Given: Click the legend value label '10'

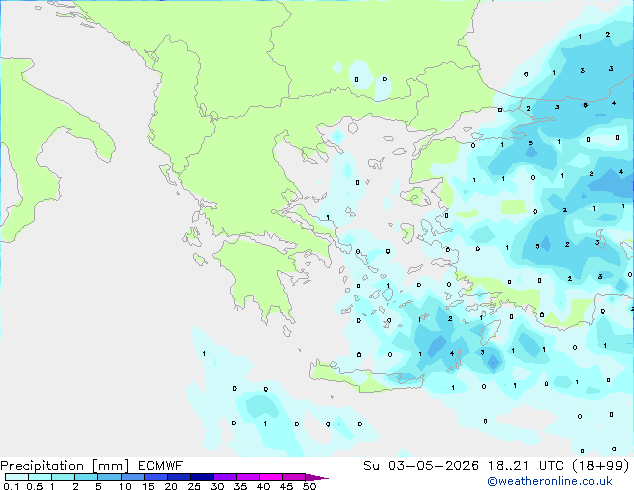Looking at the screenshot, I should pyautogui.click(x=125, y=486).
